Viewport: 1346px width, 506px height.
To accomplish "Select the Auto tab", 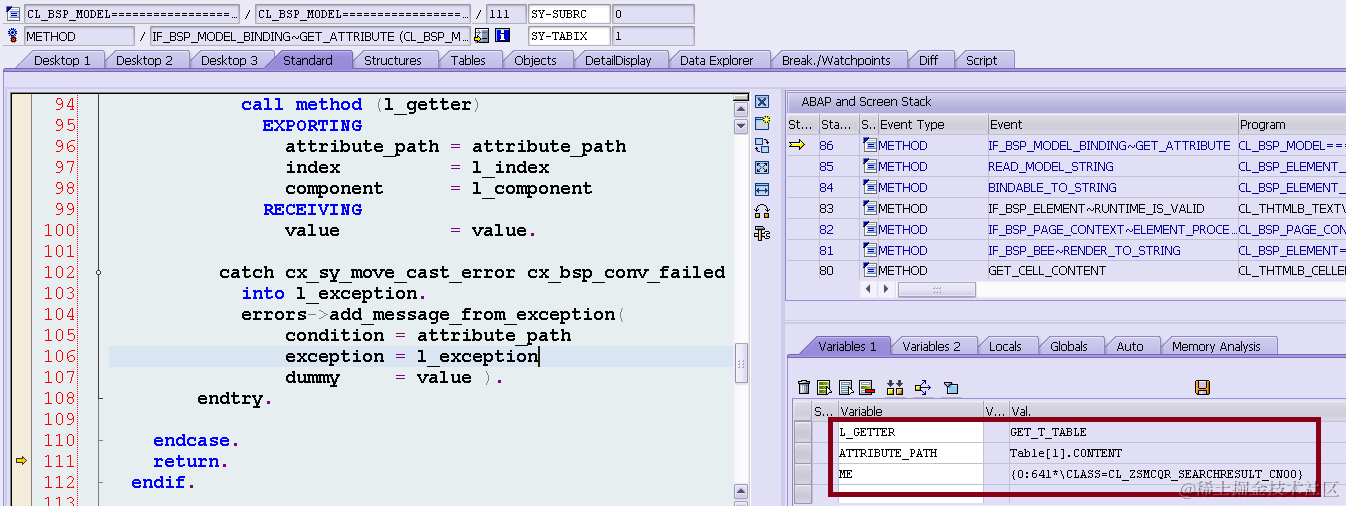I will [x=1130, y=346].
